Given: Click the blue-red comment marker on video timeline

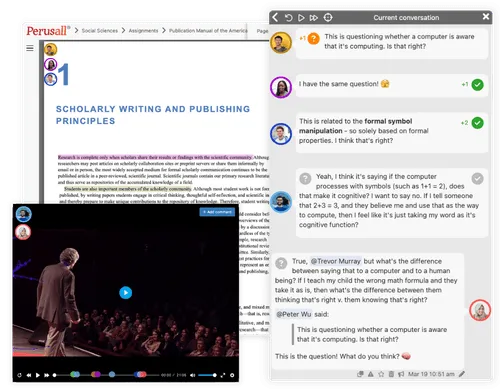Looking at the screenshot, I should tap(140, 374).
